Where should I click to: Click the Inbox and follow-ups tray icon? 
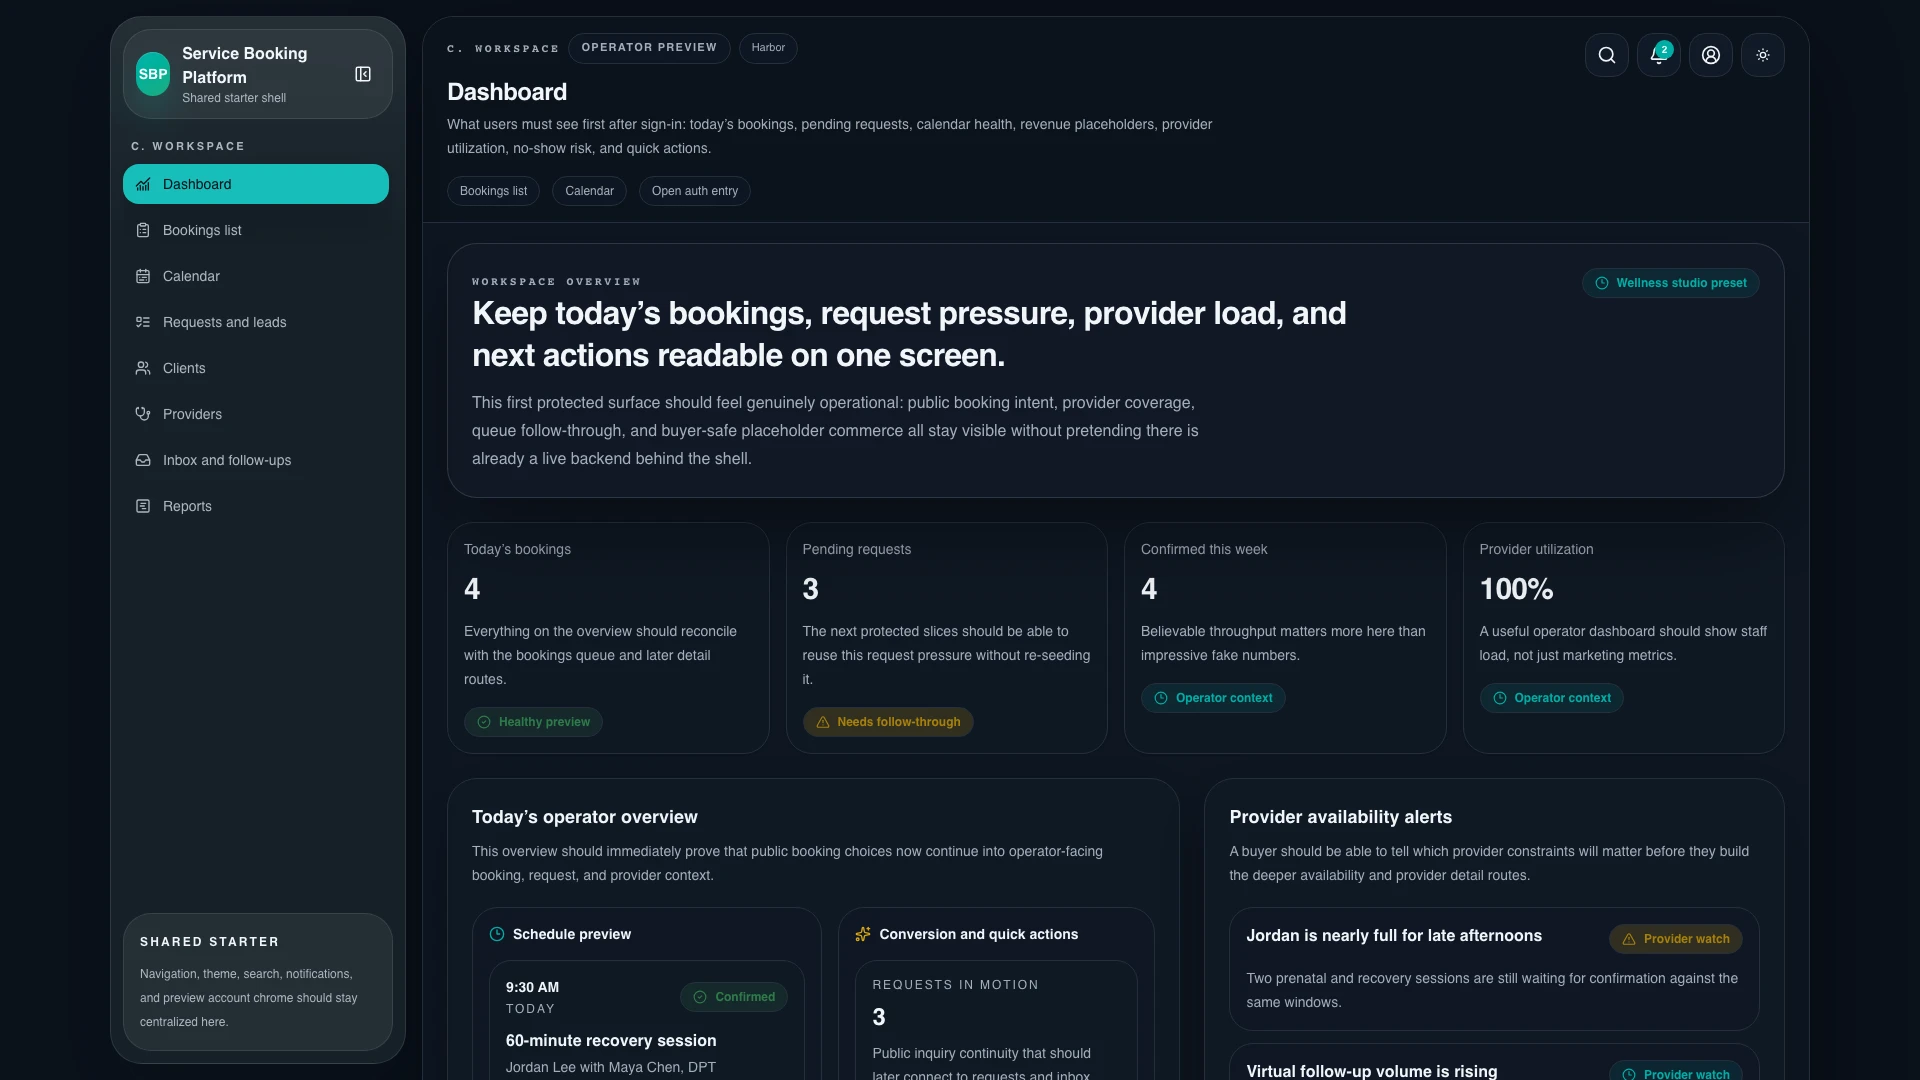143,460
